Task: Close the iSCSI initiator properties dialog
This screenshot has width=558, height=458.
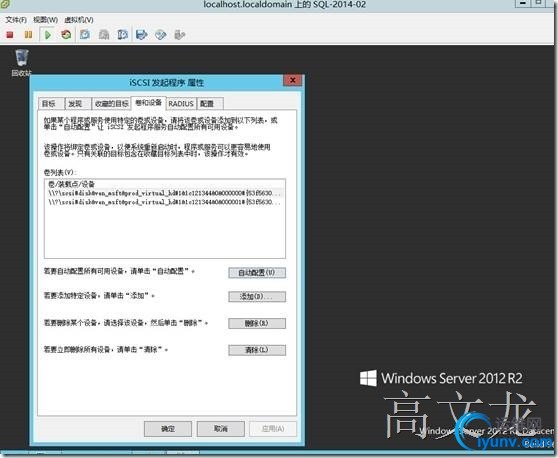Action: tap(293, 80)
